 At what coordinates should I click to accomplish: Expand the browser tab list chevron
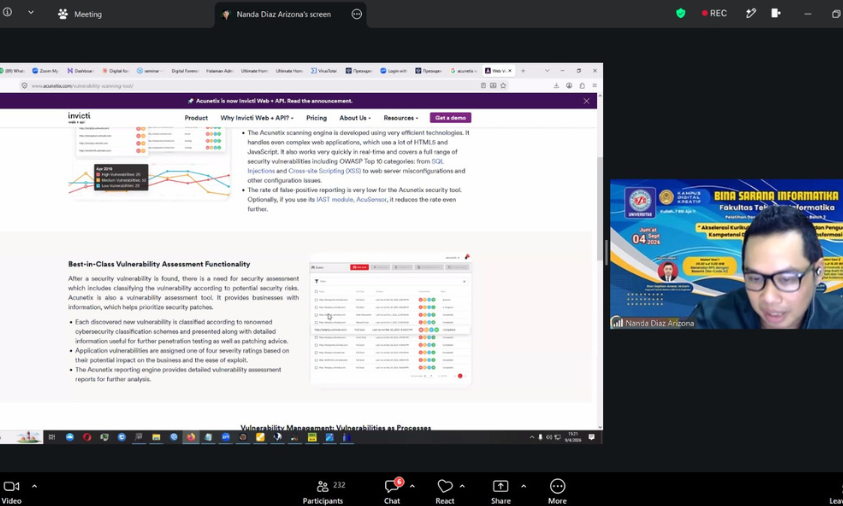[x=547, y=70]
